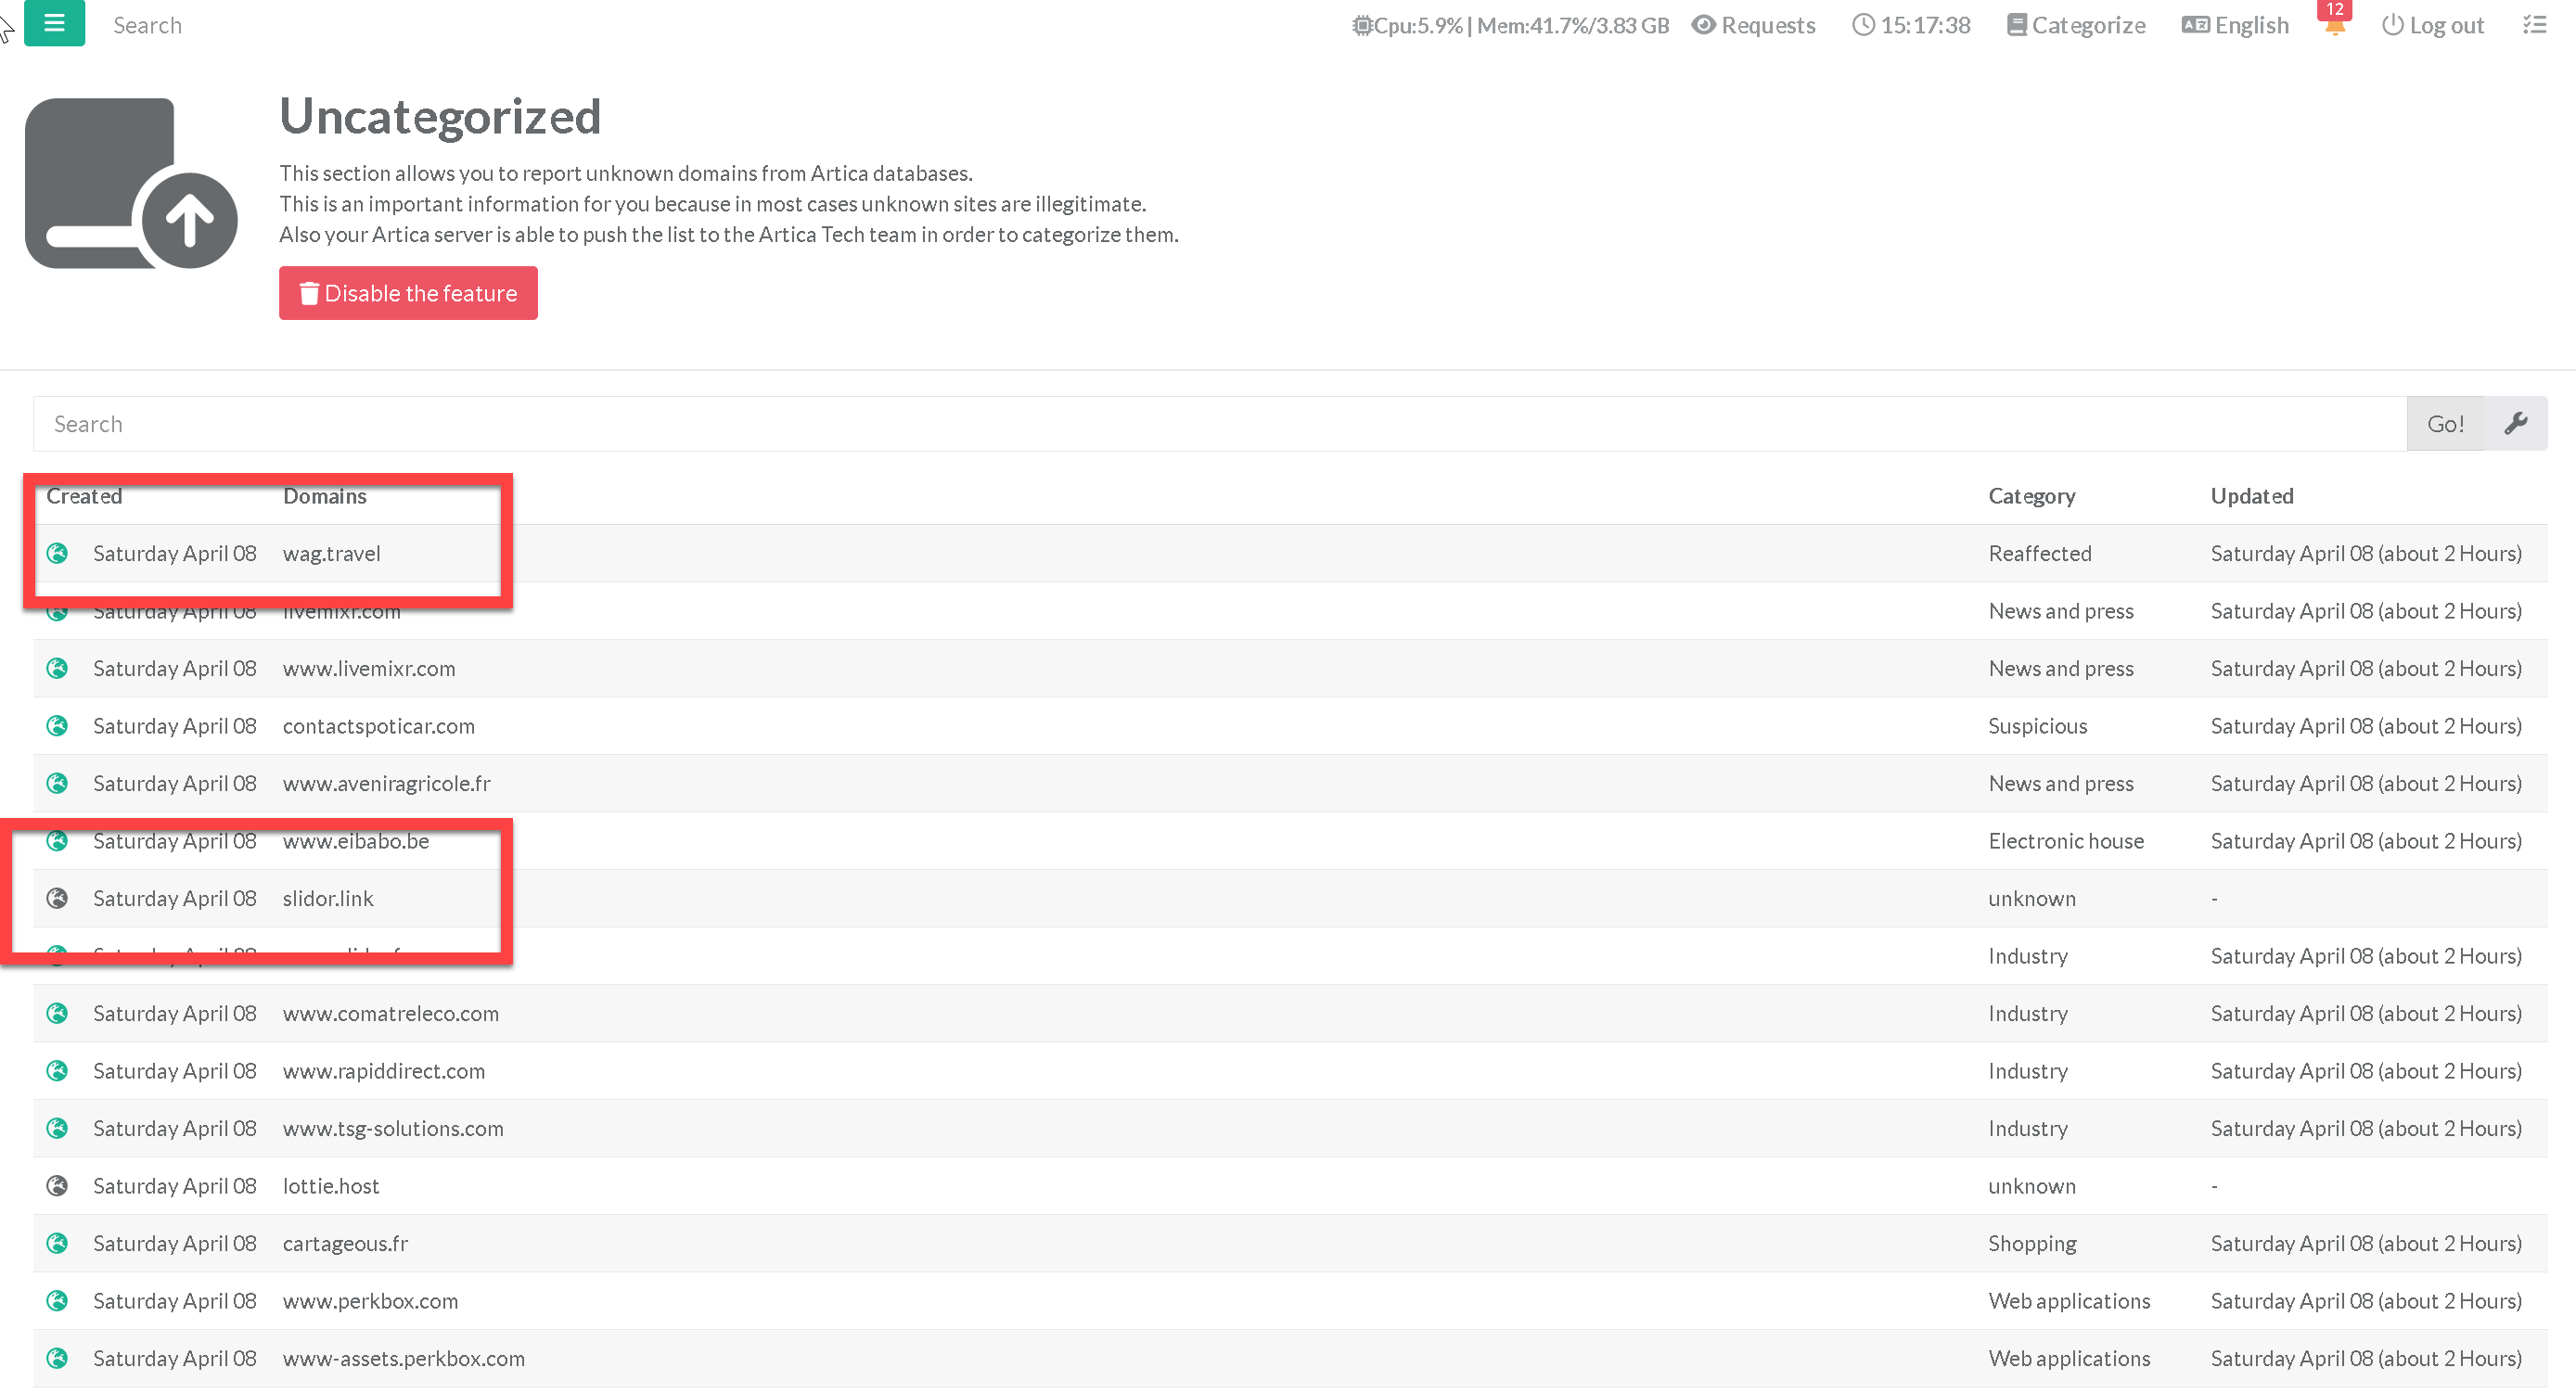Click the Uncategorized upload book icon
The image size is (2576, 1393).
[131, 183]
